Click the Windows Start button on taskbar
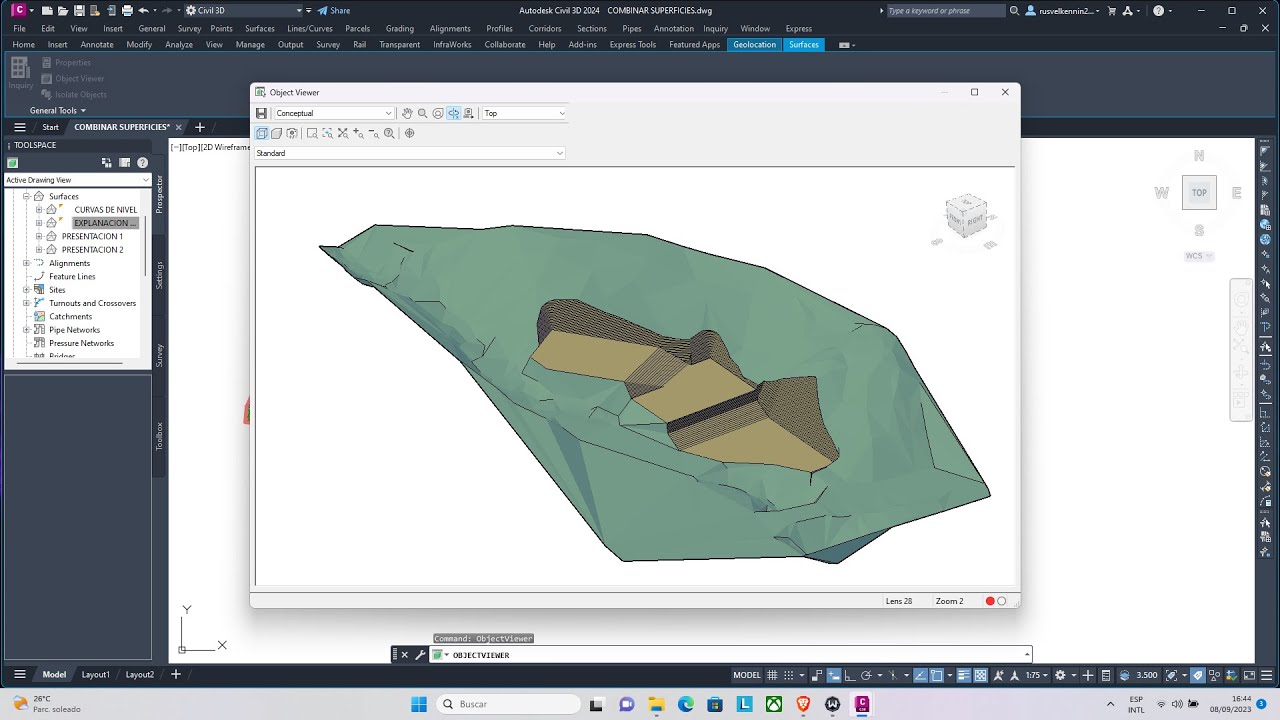The height and width of the screenshot is (720, 1280). [419, 704]
